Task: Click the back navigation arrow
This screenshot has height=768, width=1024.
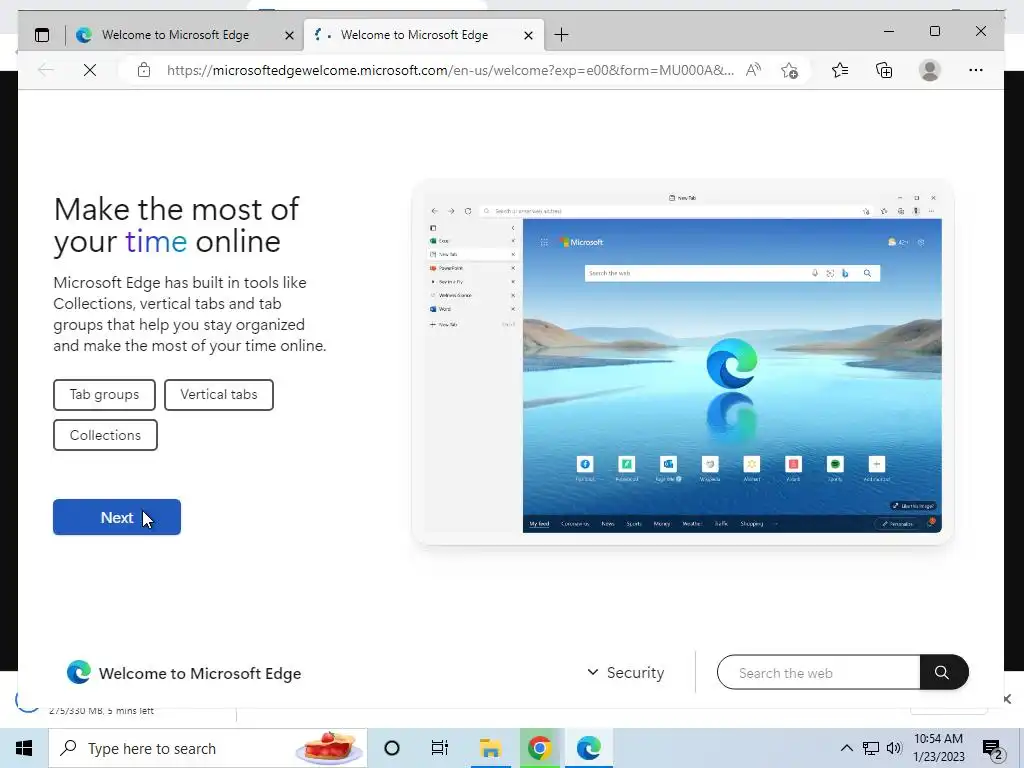Action: click(x=46, y=70)
